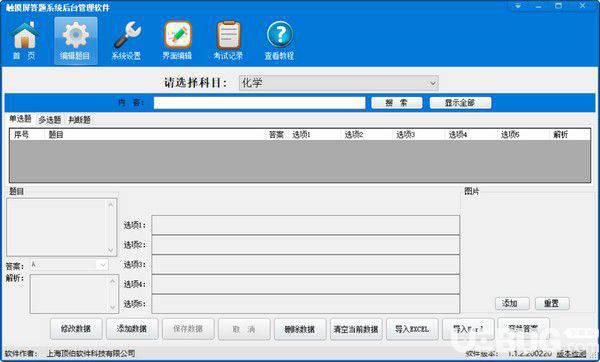Click the 选项5 column header
600x362 pixels.
point(510,135)
